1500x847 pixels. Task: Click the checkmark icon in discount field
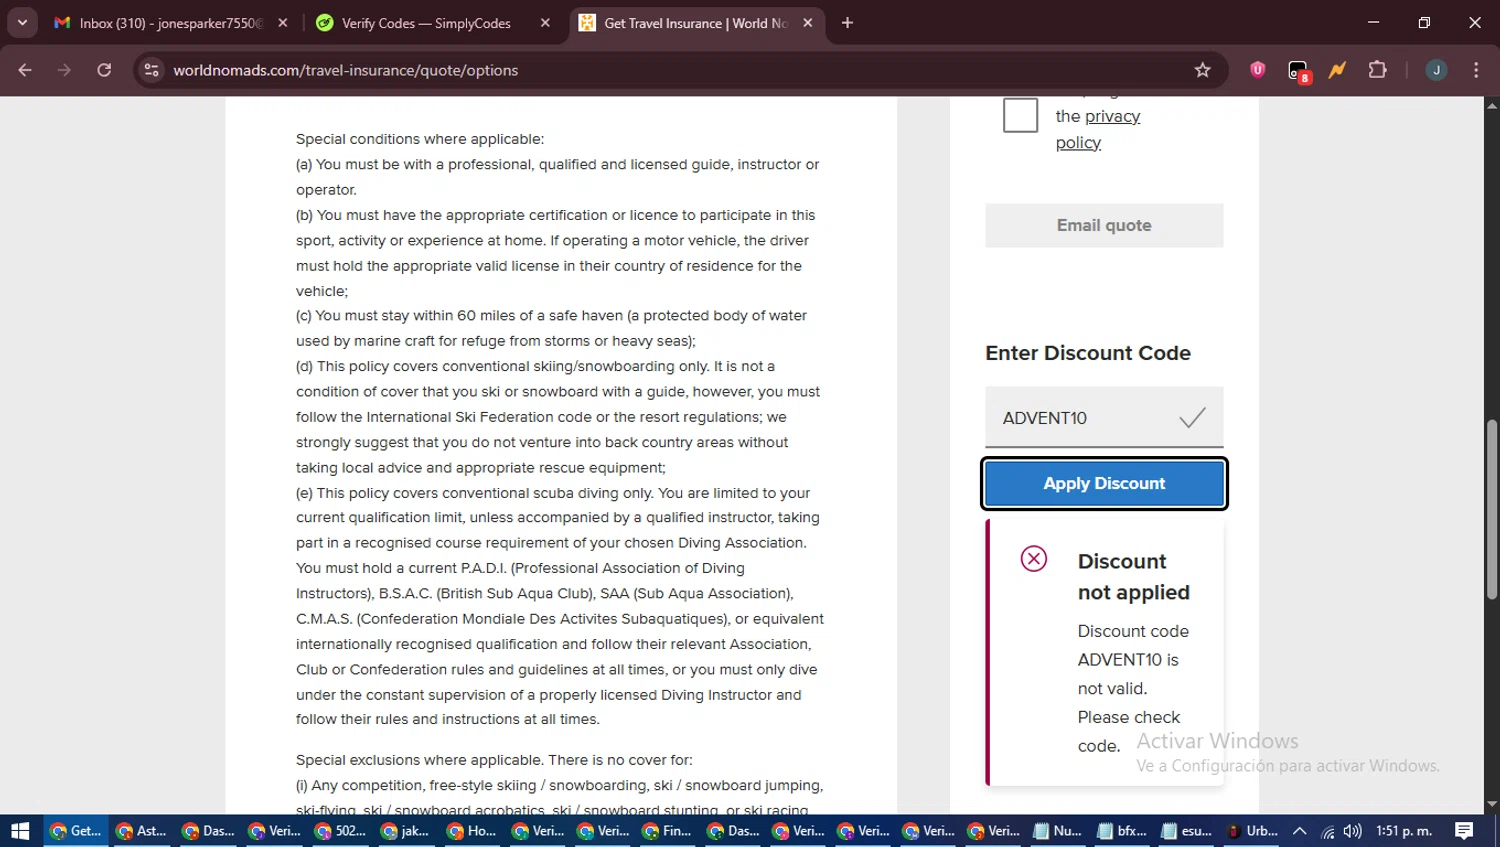coord(1192,417)
